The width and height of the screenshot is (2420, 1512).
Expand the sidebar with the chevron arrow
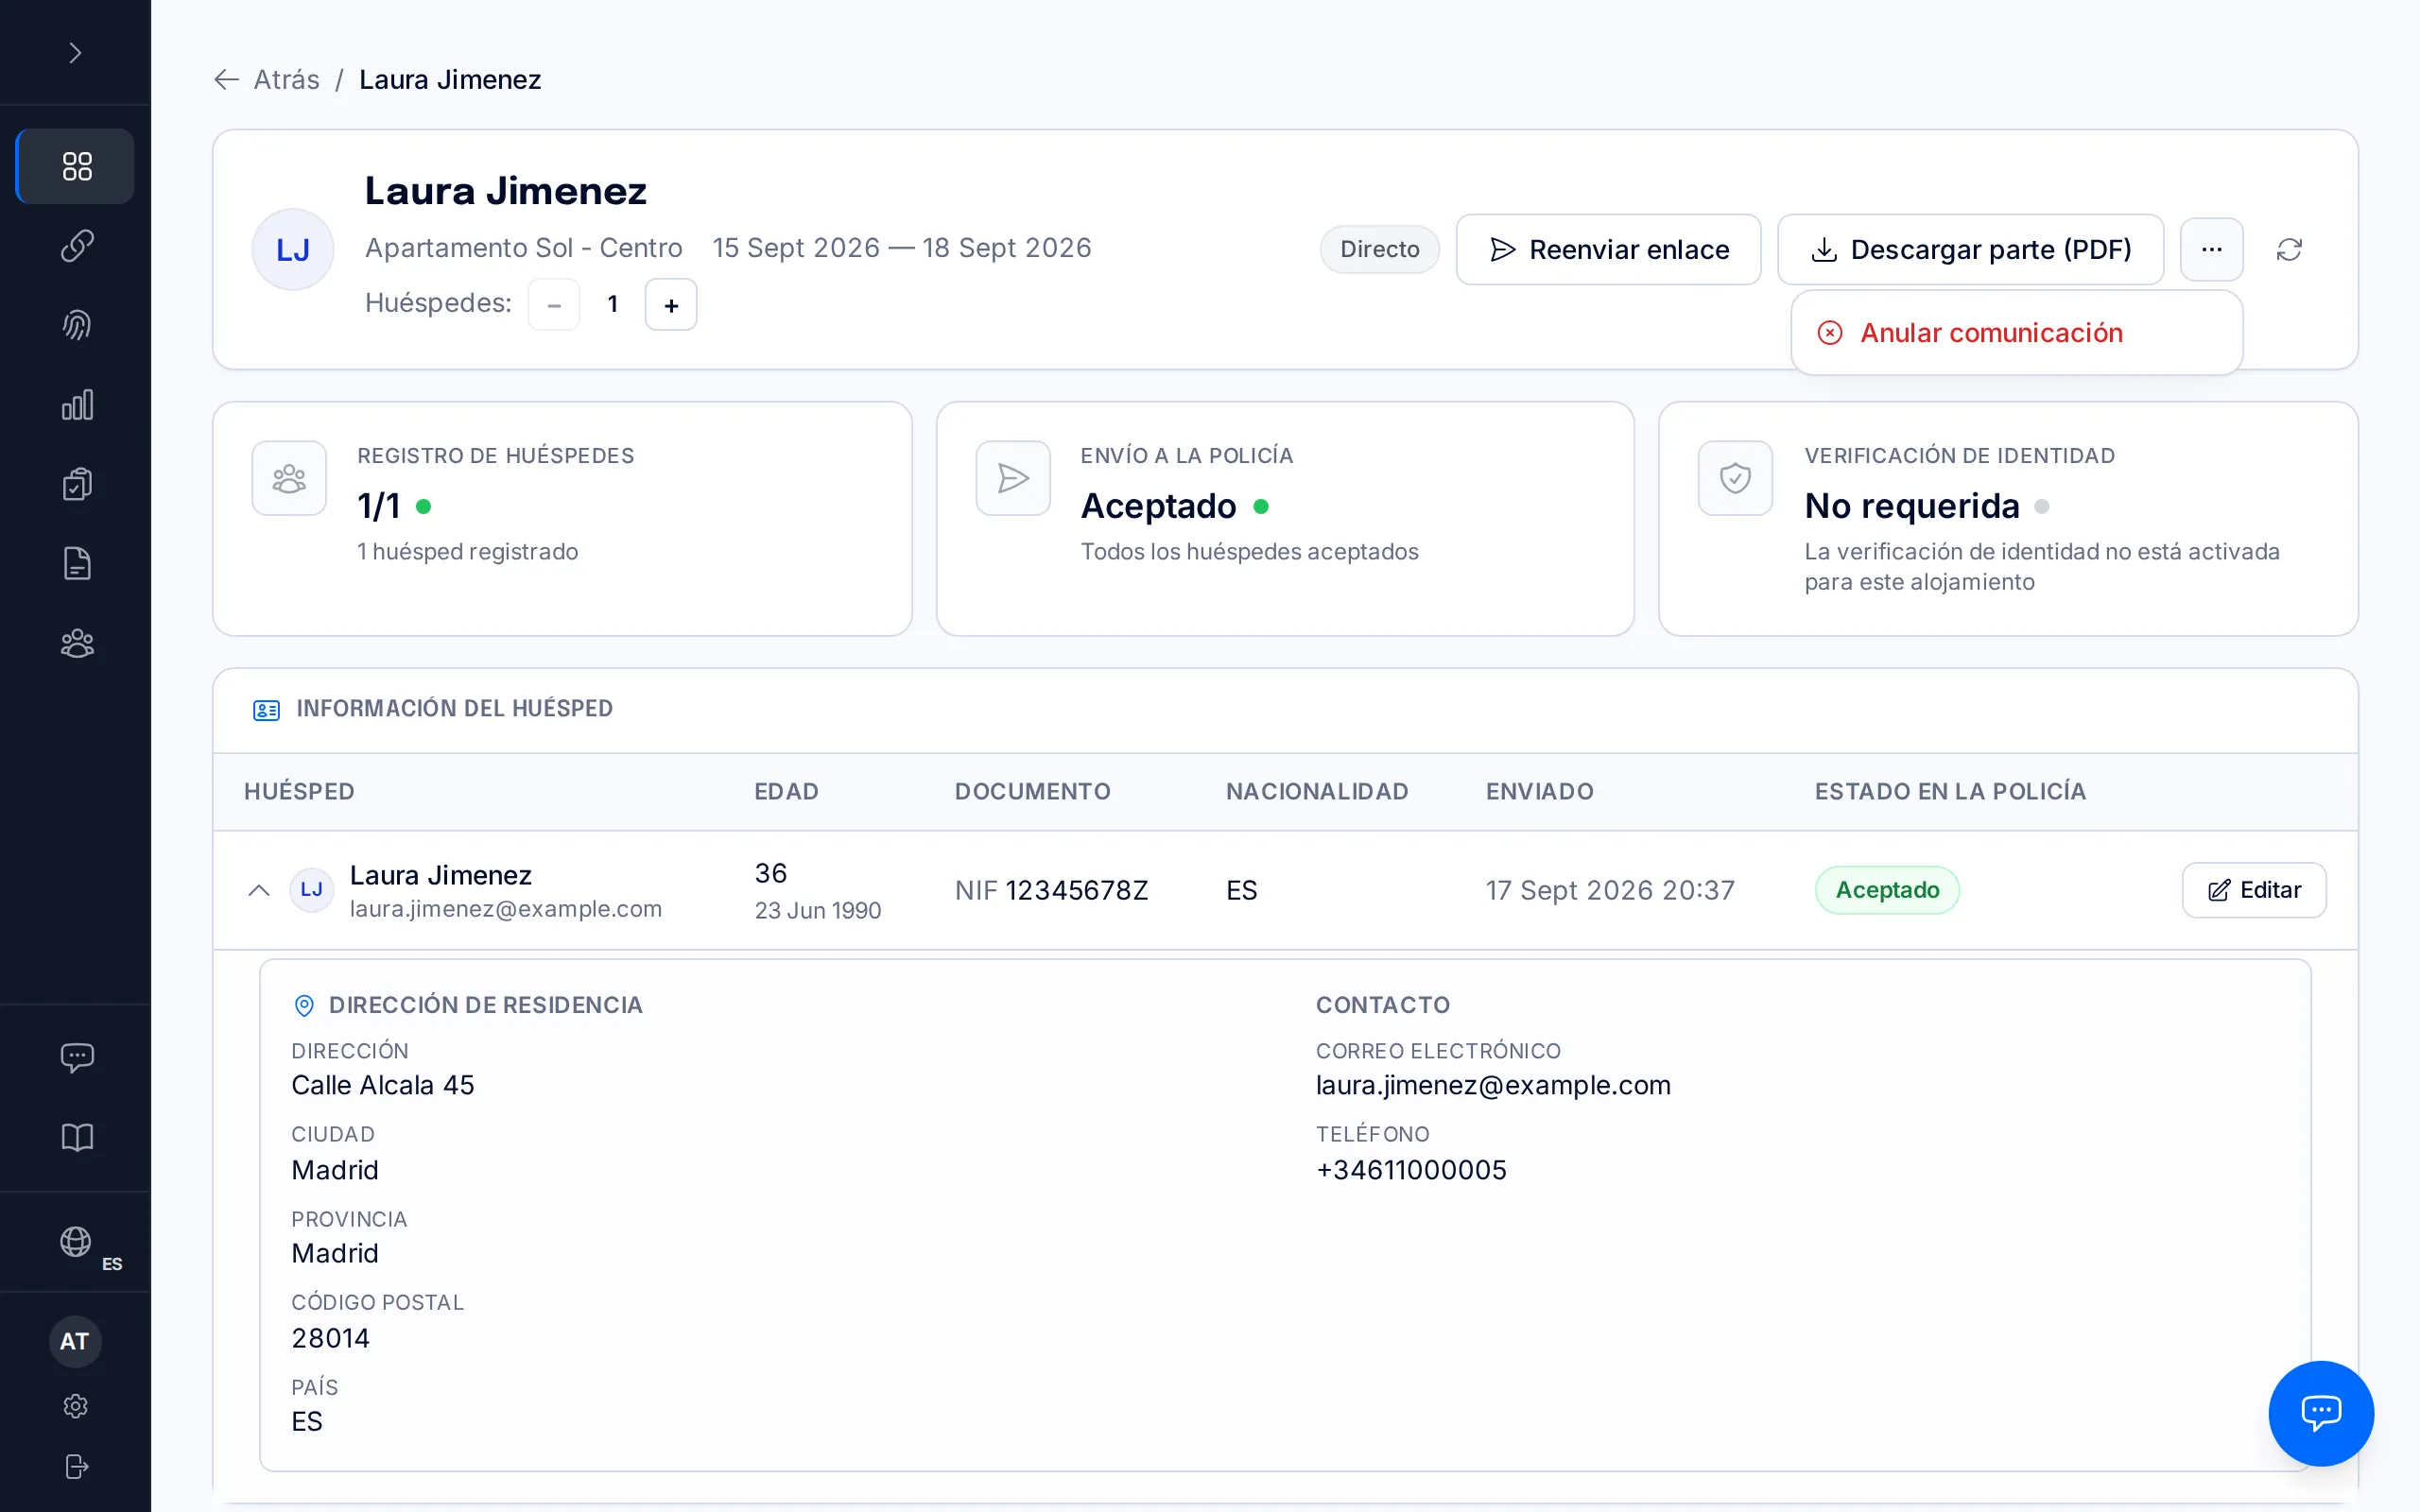tap(75, 52)
